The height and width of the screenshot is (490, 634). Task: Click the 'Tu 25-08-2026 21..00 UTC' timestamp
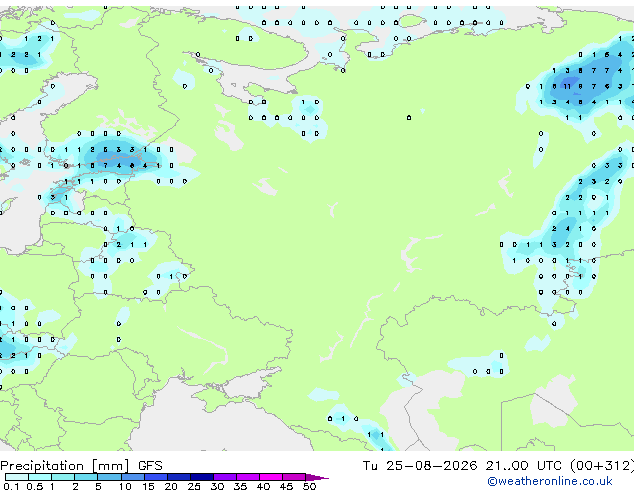(x=463, y=465)
